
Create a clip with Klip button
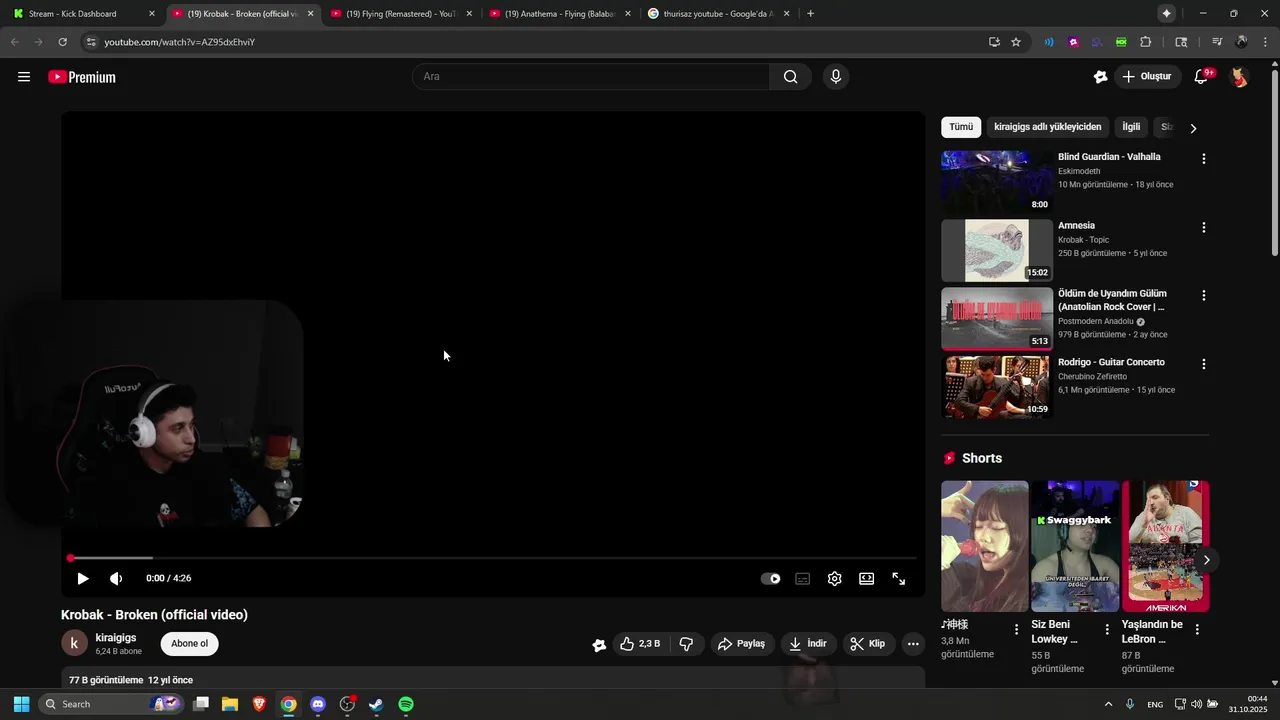(x=868, y=644)
